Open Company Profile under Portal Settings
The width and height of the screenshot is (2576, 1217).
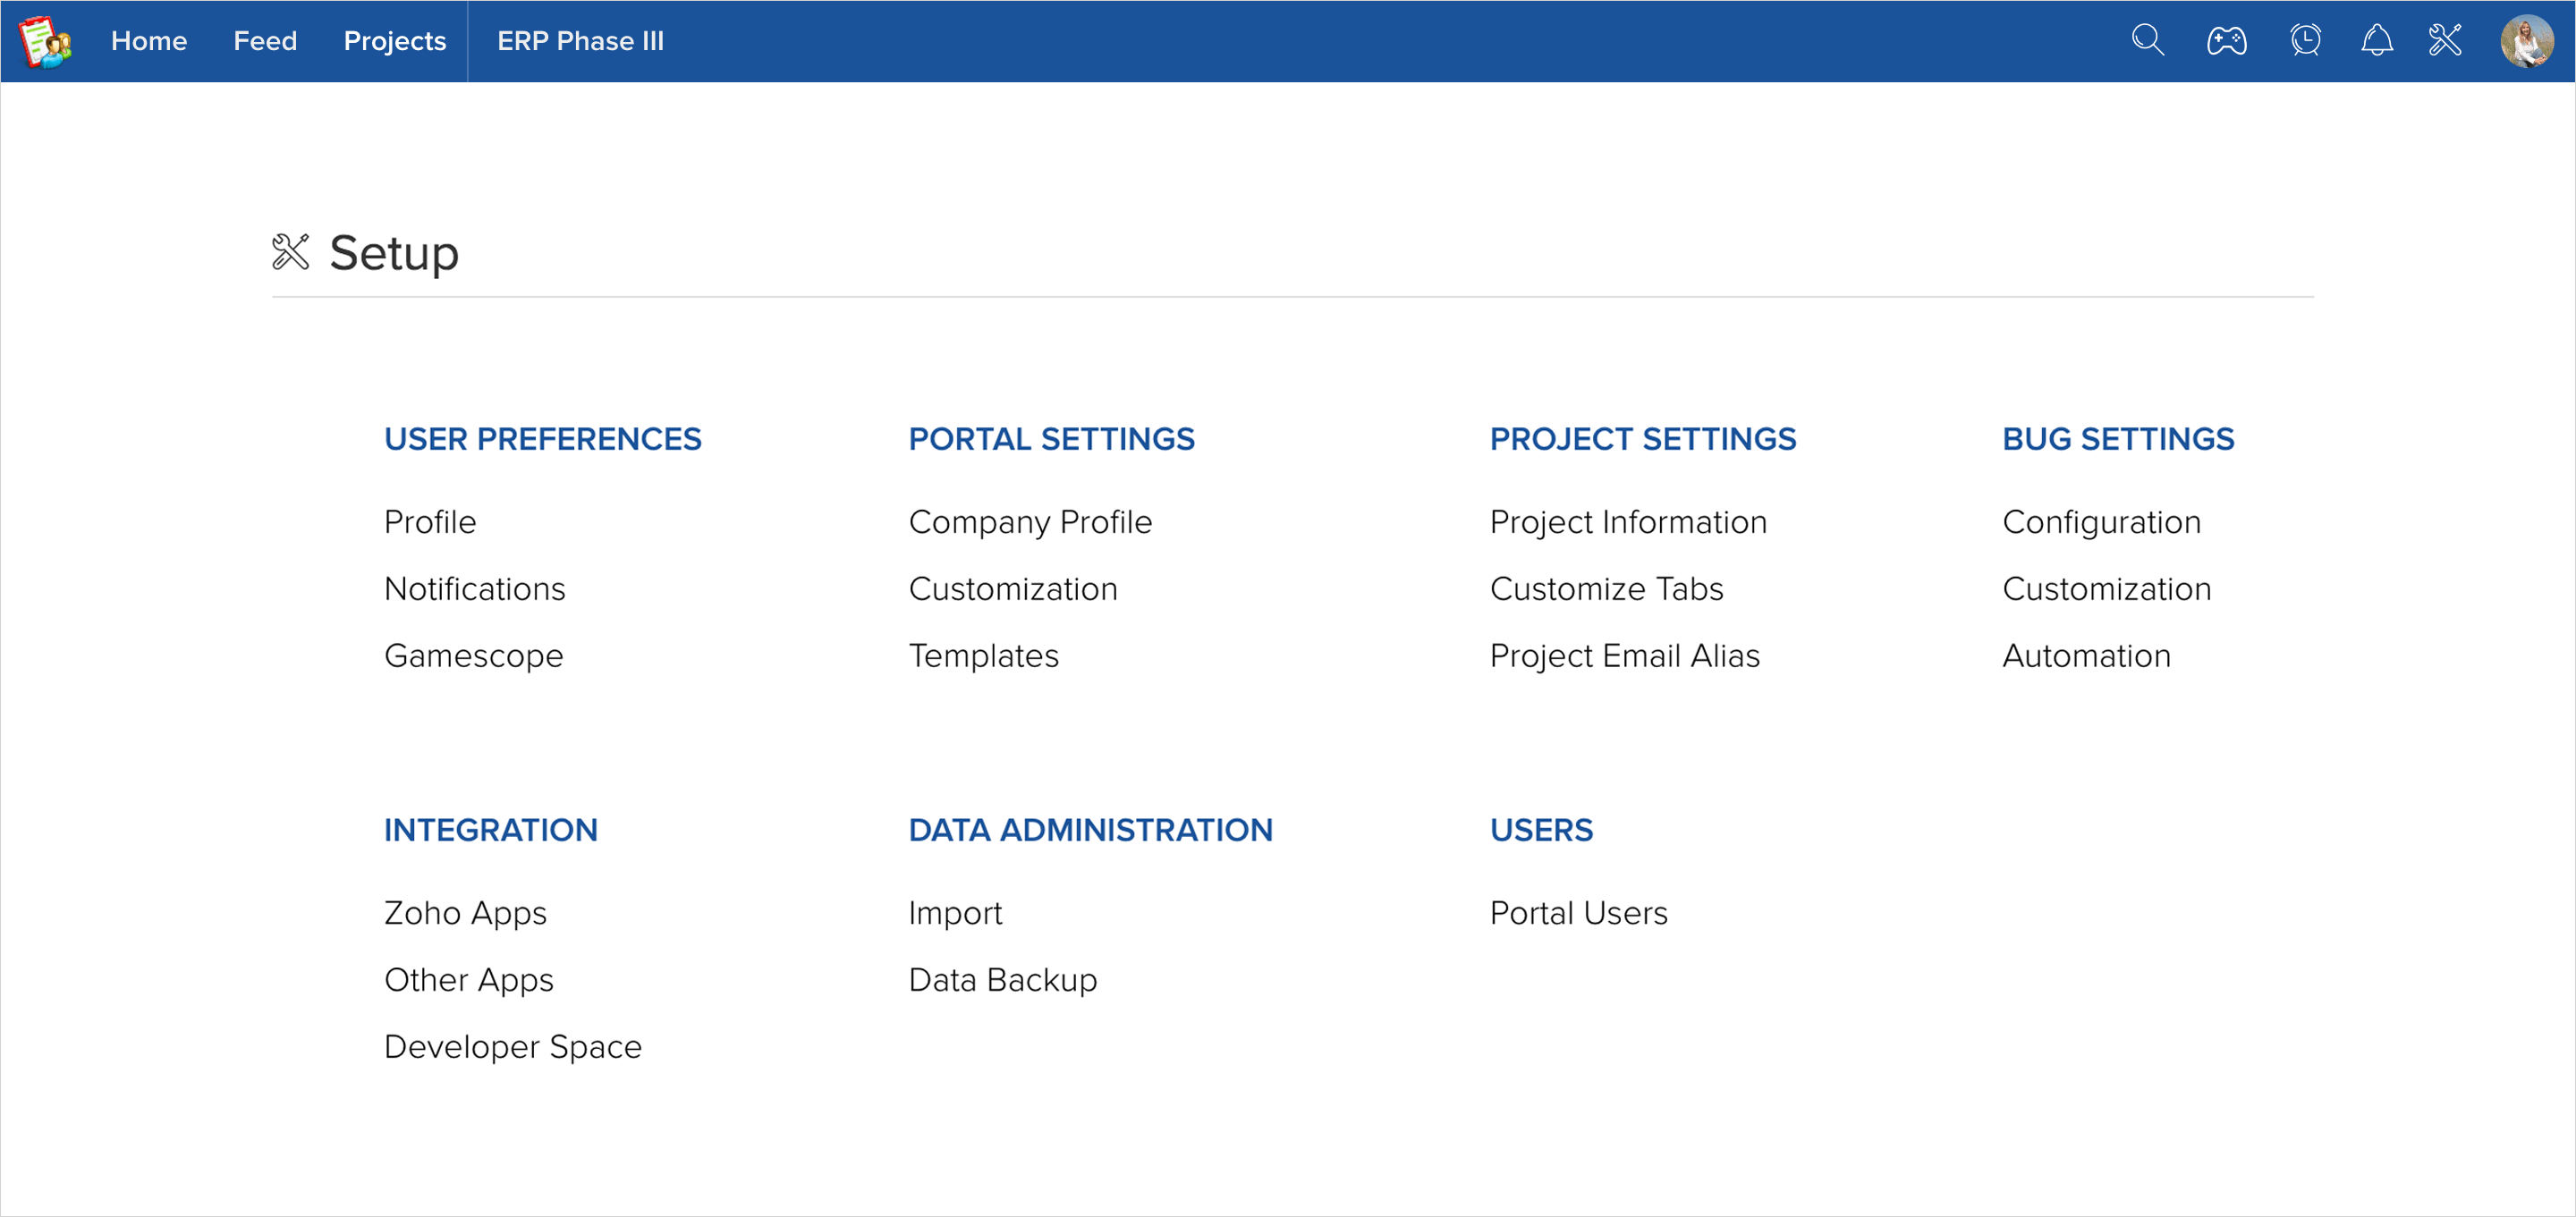pyautogui.click(x=1030, y=522)
